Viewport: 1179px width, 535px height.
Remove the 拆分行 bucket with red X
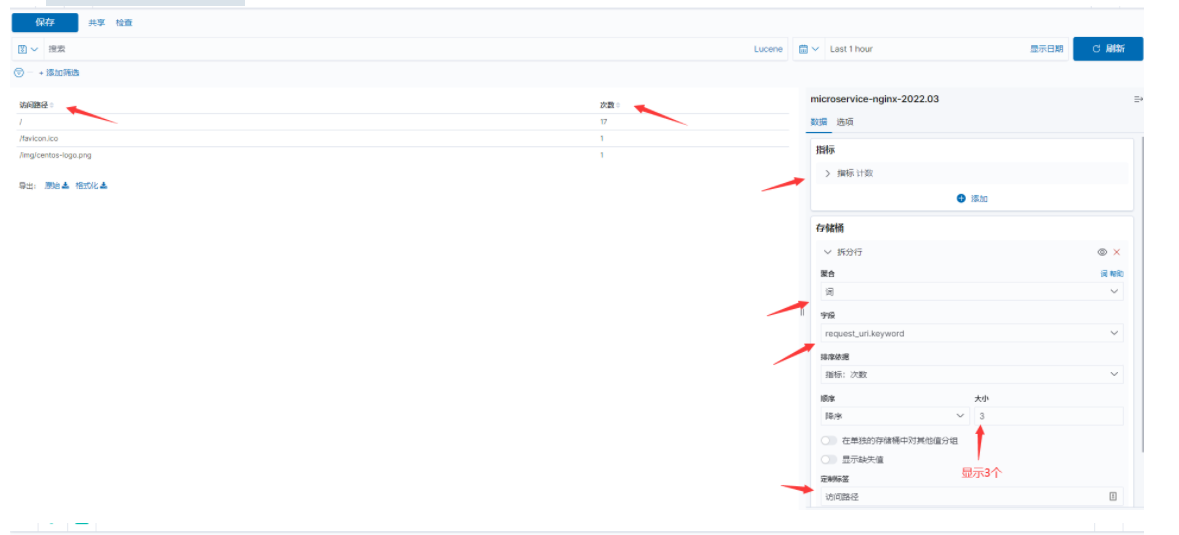pyautogui.click(x=1117, y=252)
